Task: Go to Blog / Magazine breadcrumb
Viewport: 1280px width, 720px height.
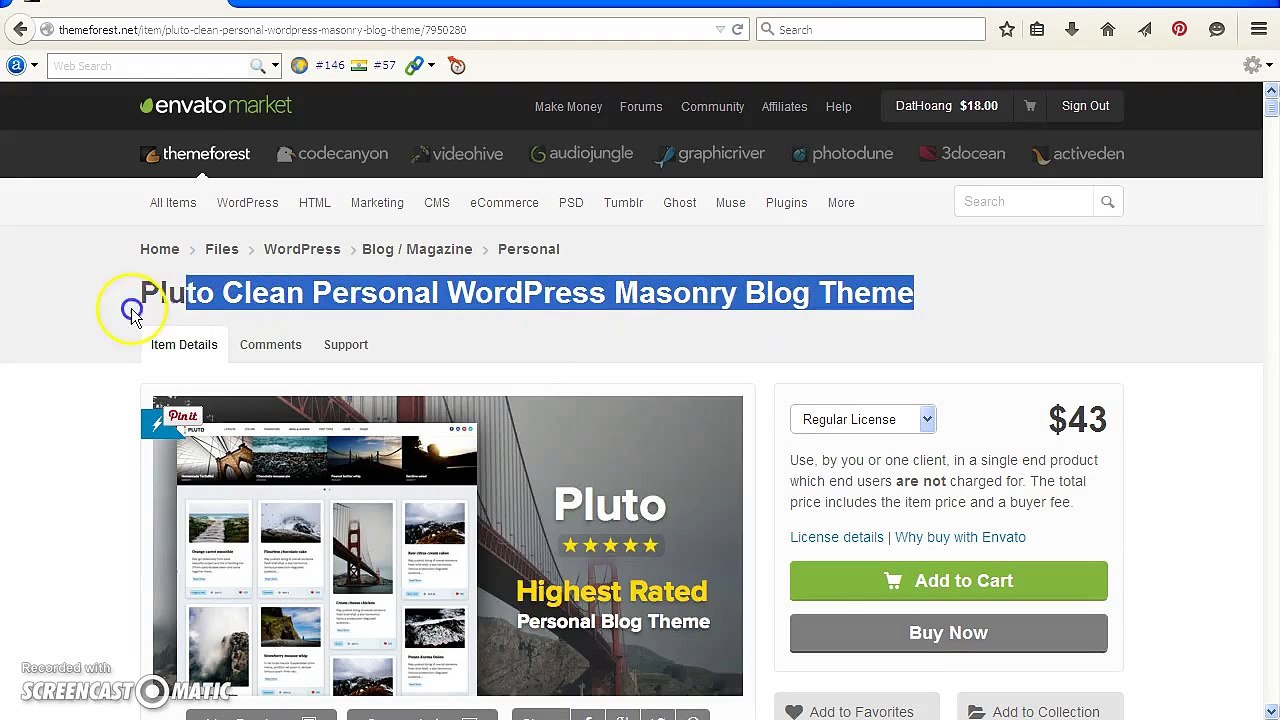Action: (x=417, y=249)
